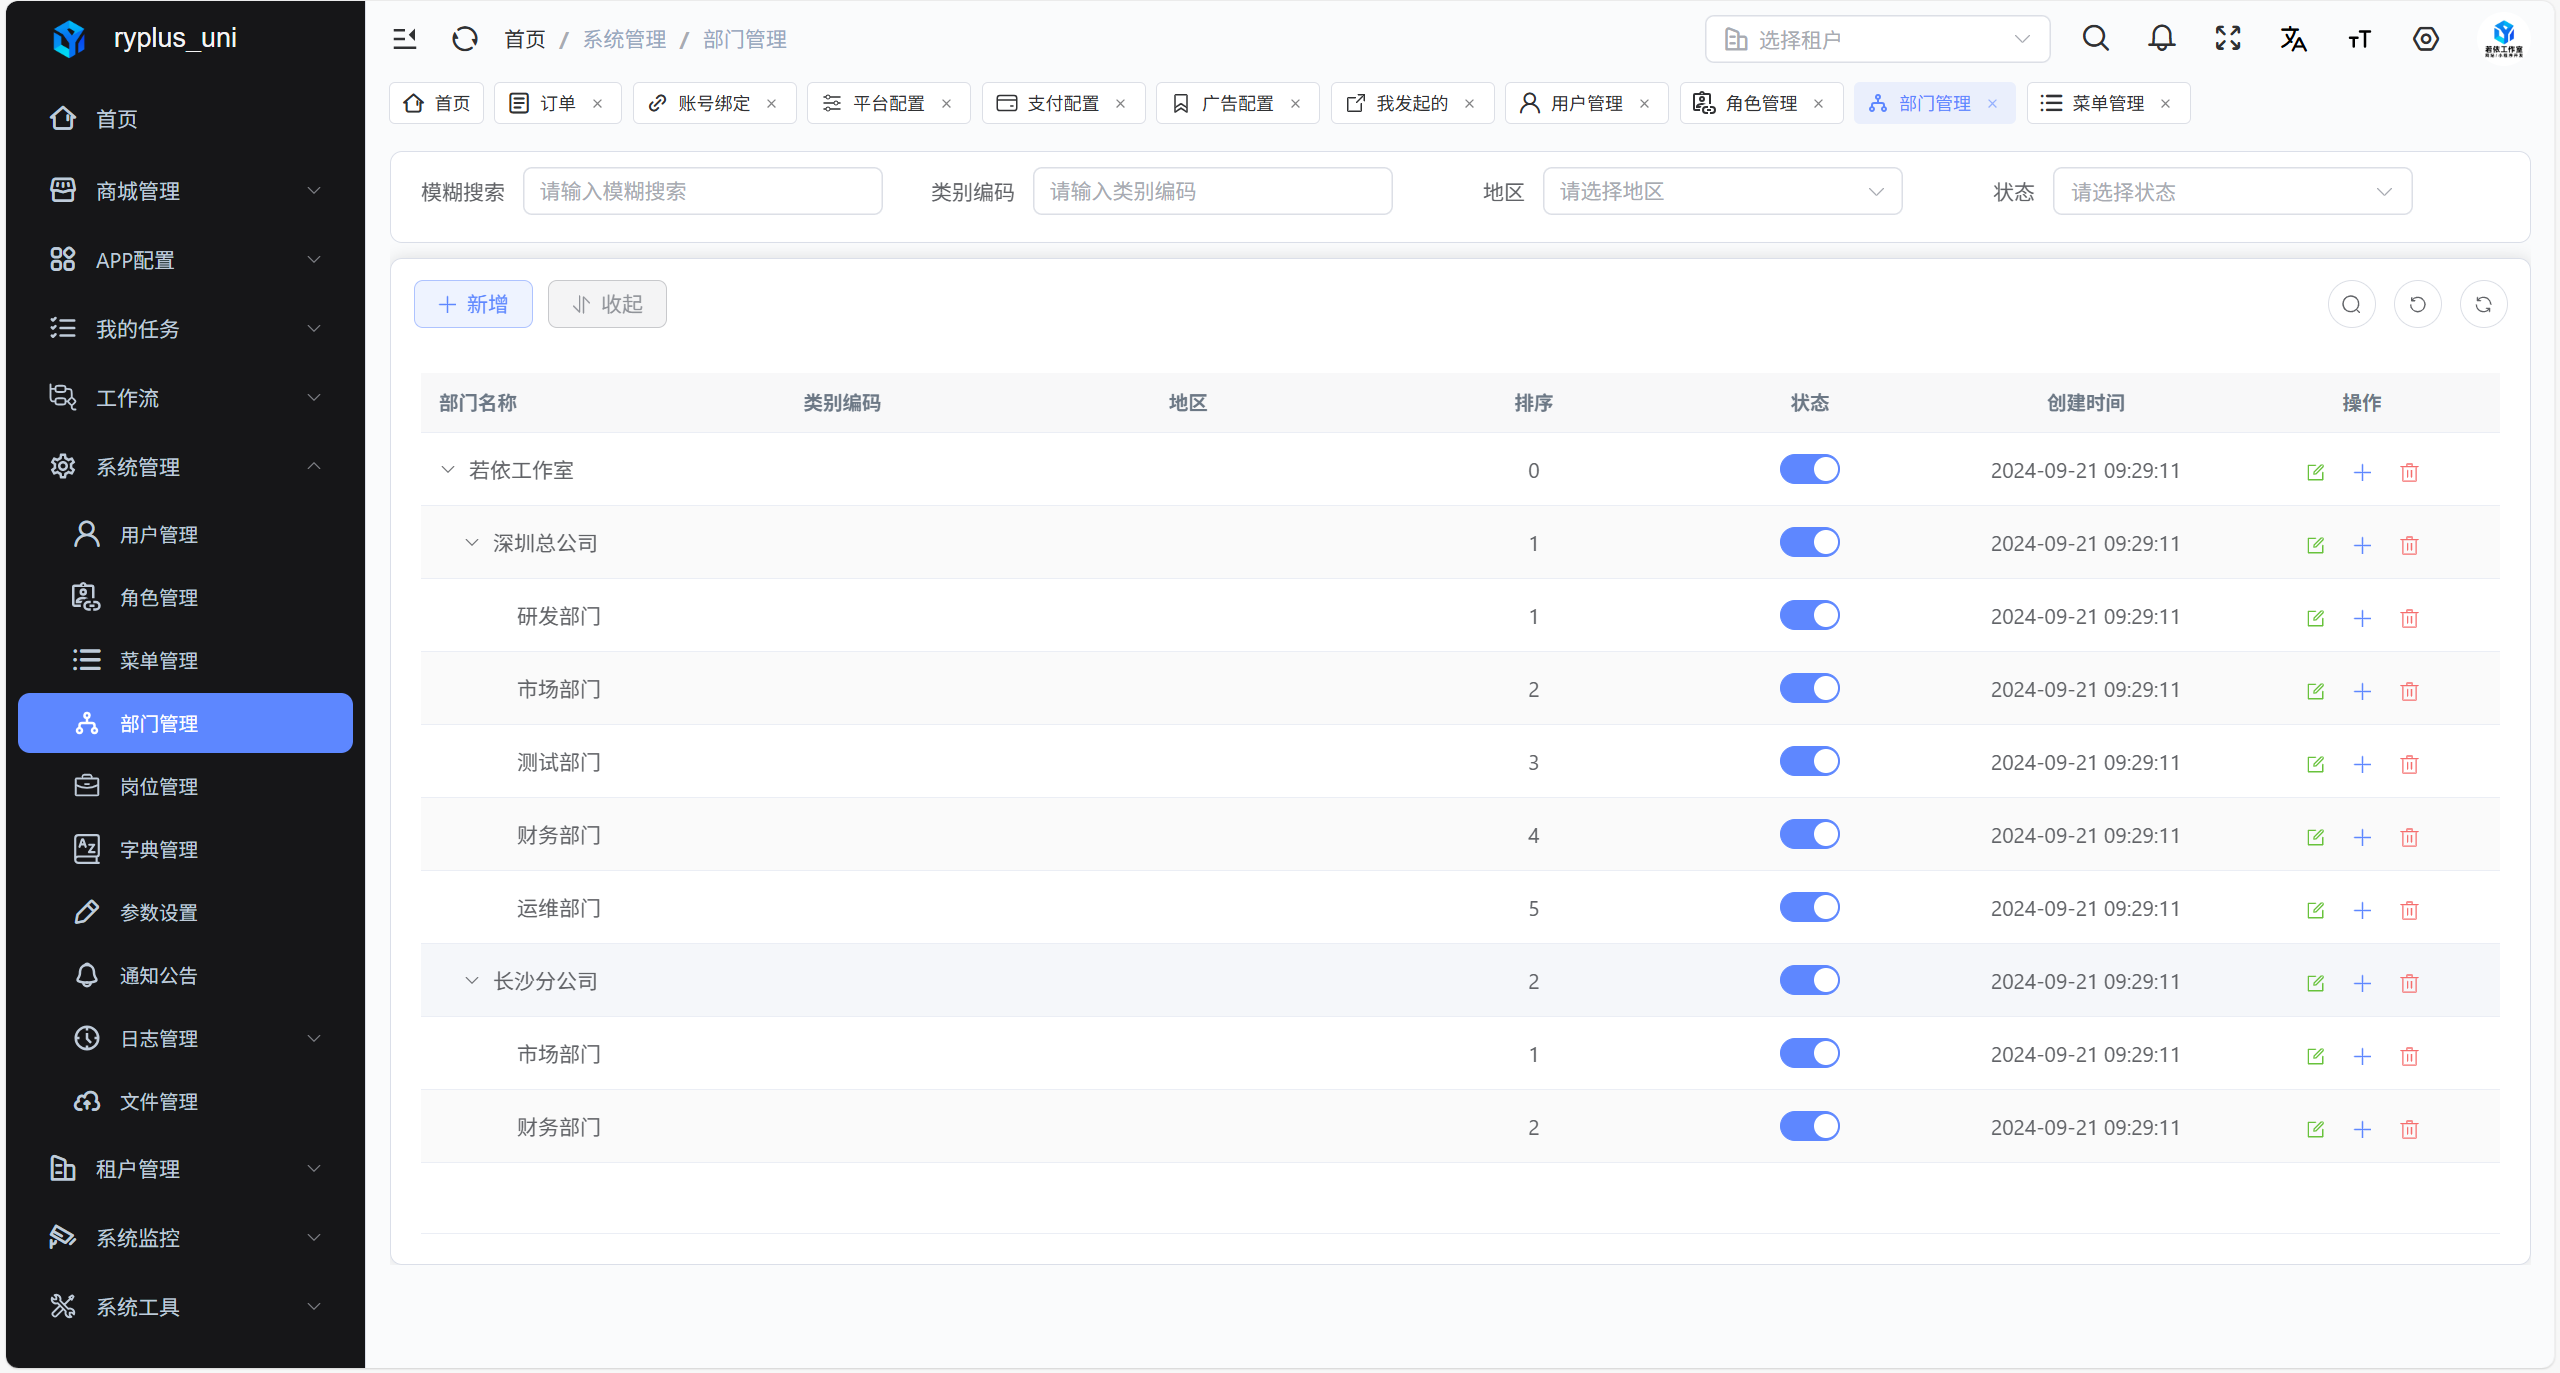Click the notification bell icon in header
This screenshot has height=1373, width=2560.
[x=2161, y=39]
